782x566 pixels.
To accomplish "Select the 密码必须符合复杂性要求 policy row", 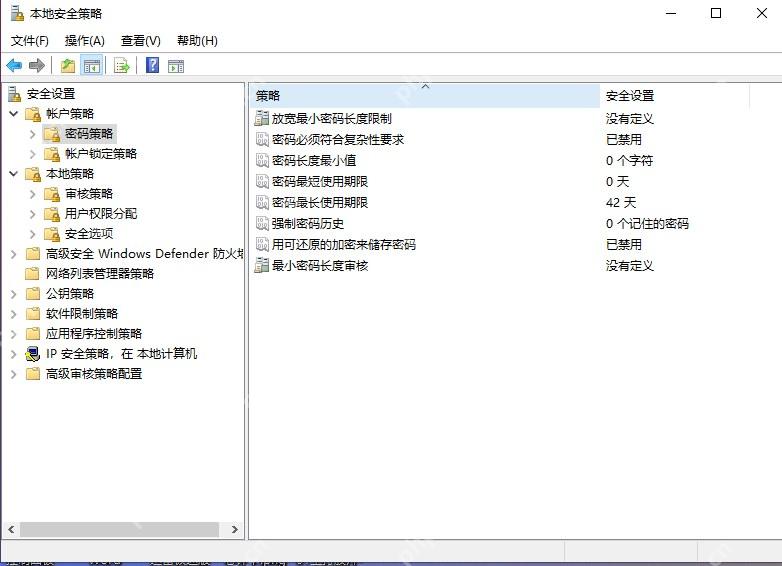I will click(x=499, y=139).
